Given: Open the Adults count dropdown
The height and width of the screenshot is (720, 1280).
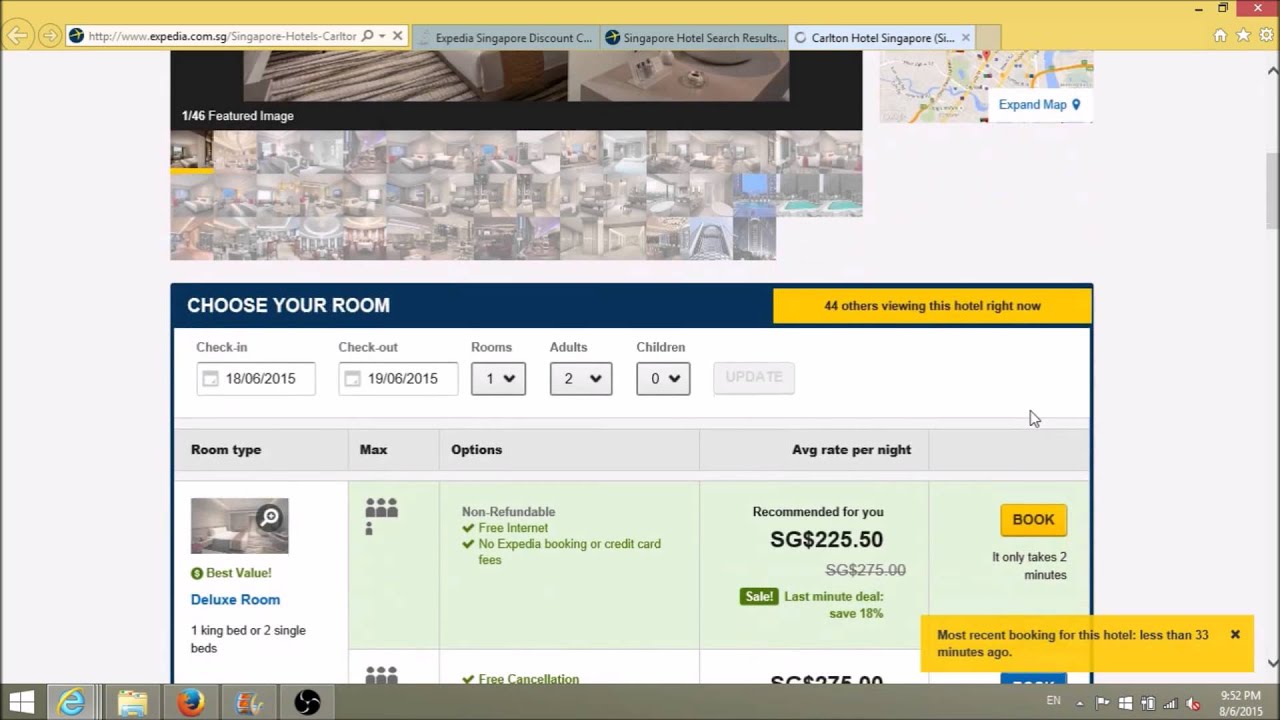Looking at the screenshot, I should pyautogui.click(x=581, y=379).
